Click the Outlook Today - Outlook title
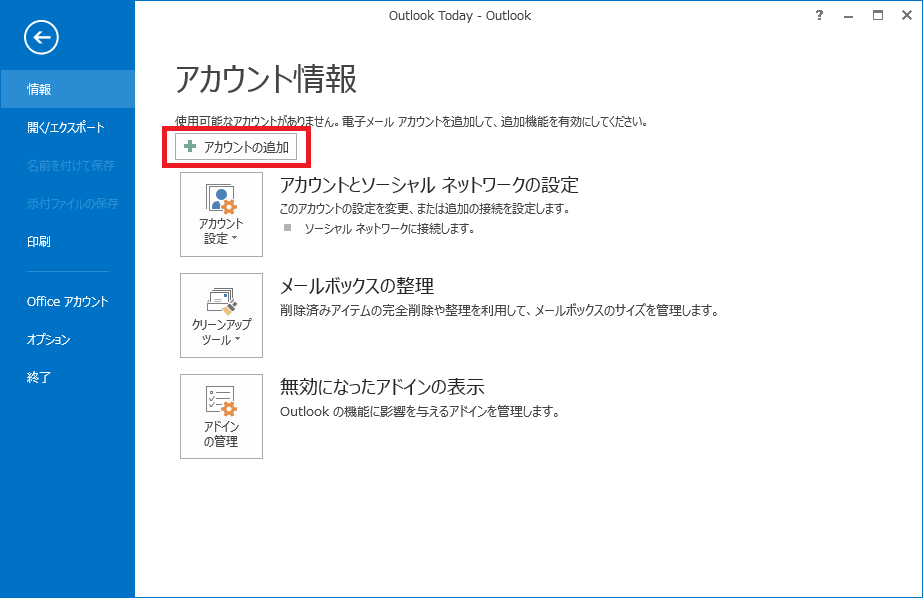The width and height of the screenshot is (923, 598). [460, 16]
